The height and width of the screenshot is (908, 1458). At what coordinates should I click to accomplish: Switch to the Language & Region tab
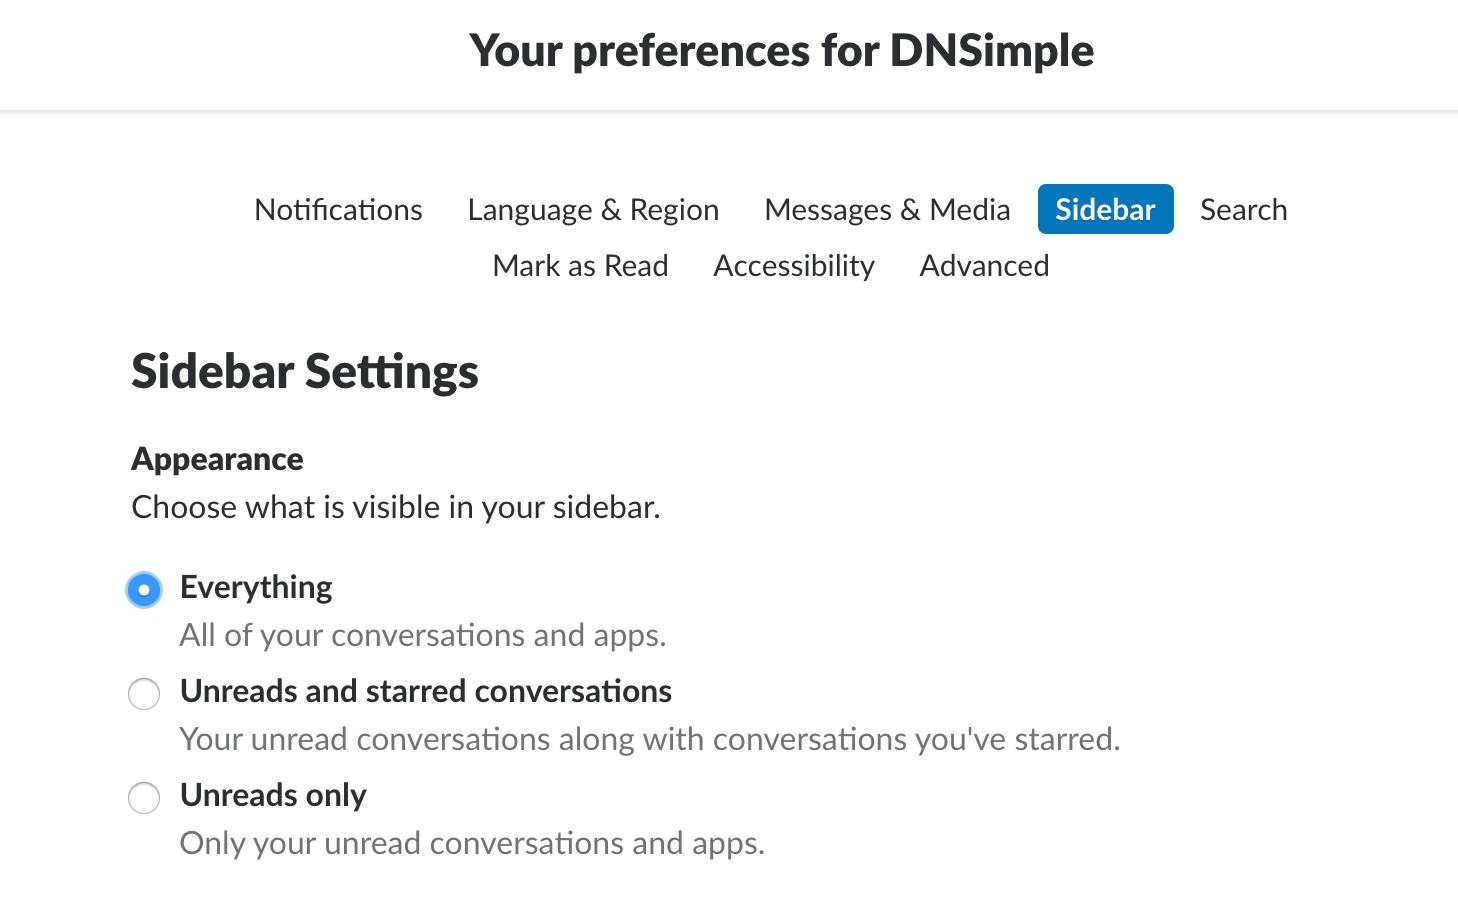(x=593, y=210)
